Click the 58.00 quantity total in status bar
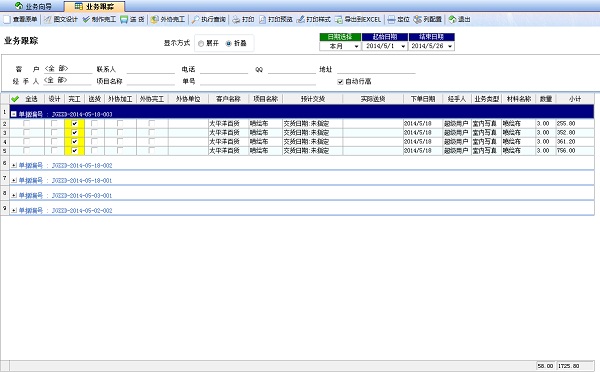Viewport: 600px width, 372px height. (546, 366)
